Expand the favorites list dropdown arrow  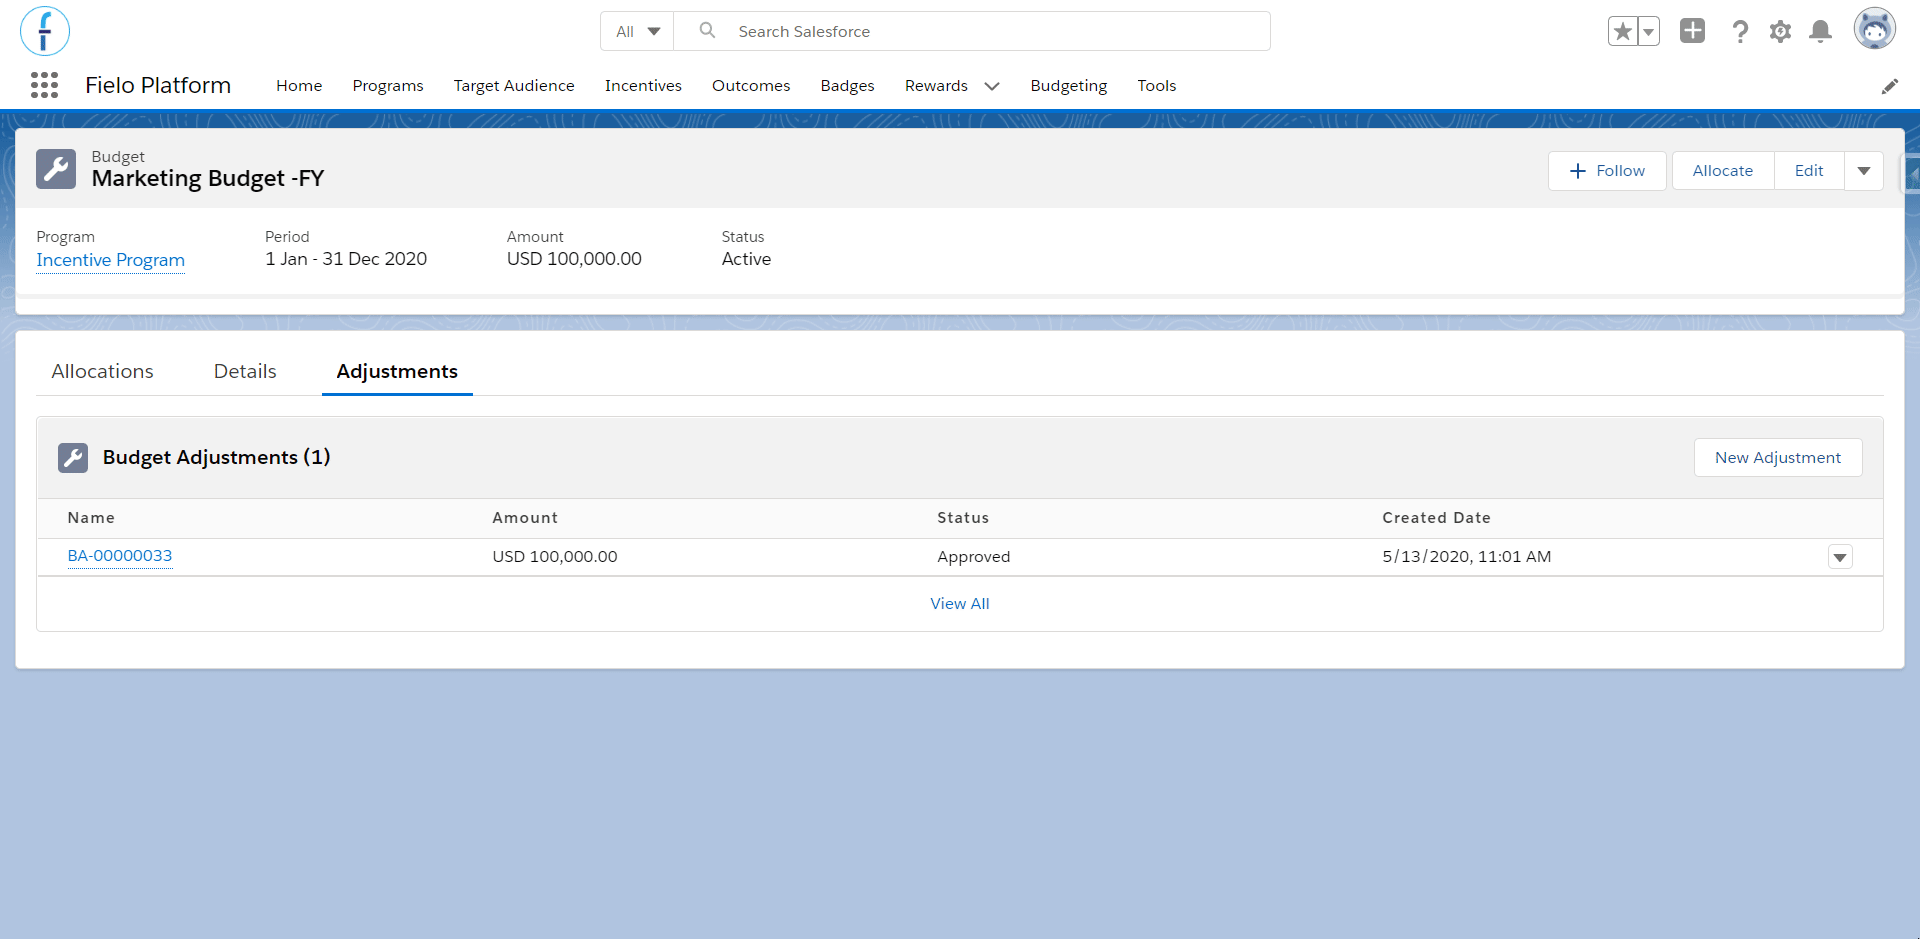click(x=1649, y=32)
